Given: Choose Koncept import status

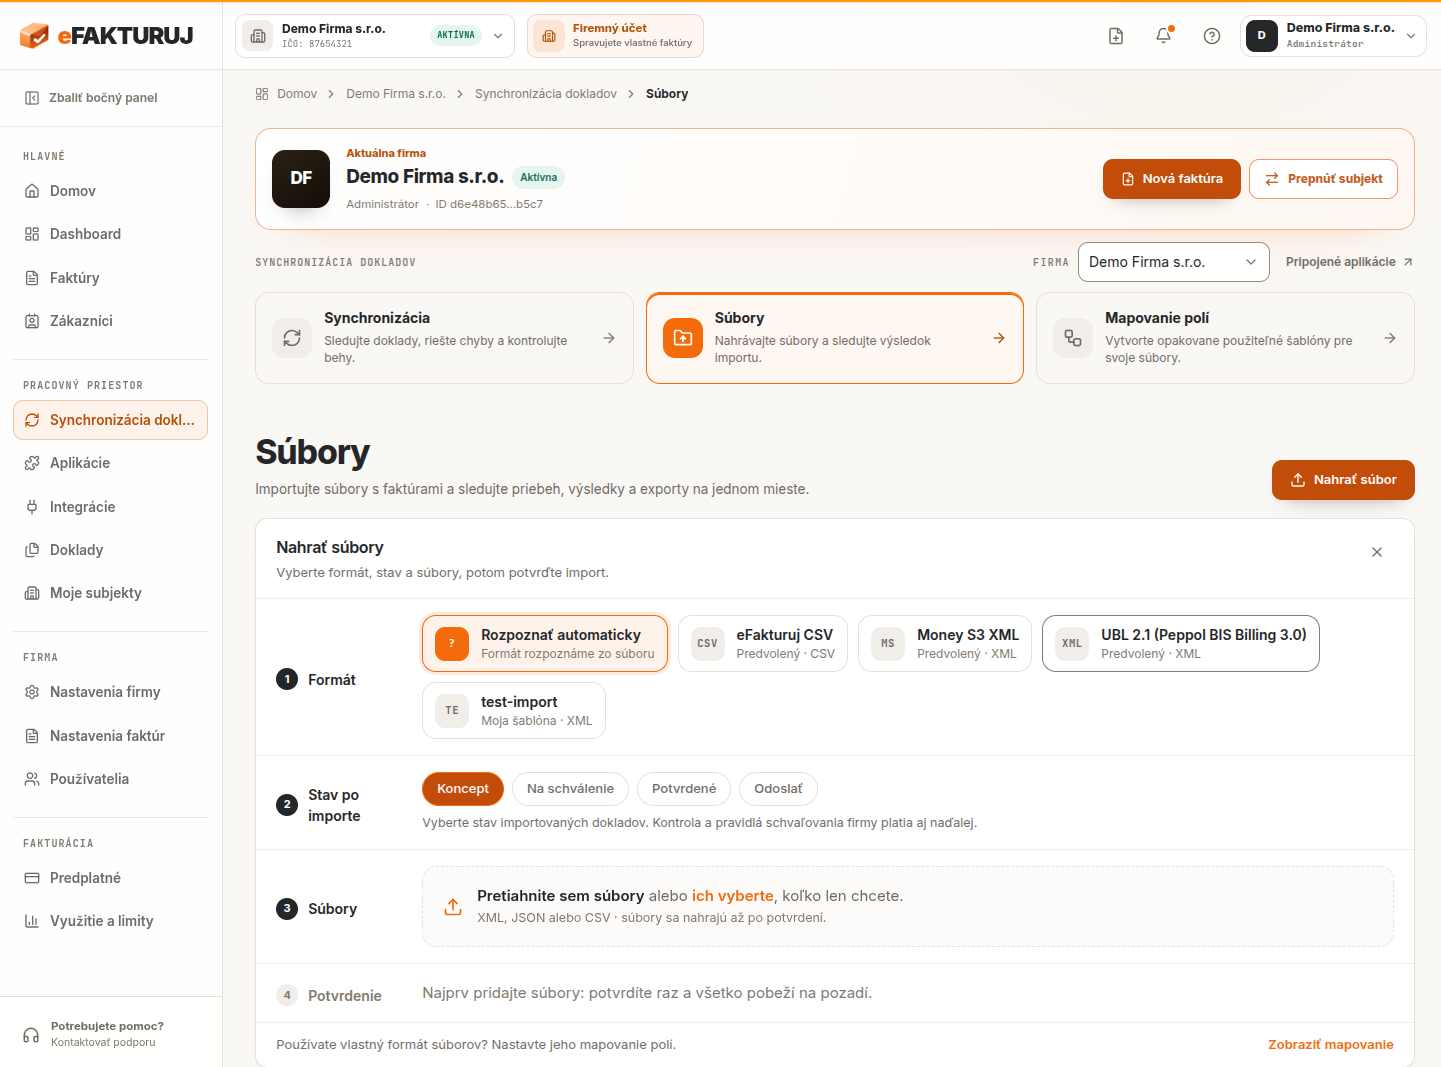Looking at the screenshot, I should 463,789.
